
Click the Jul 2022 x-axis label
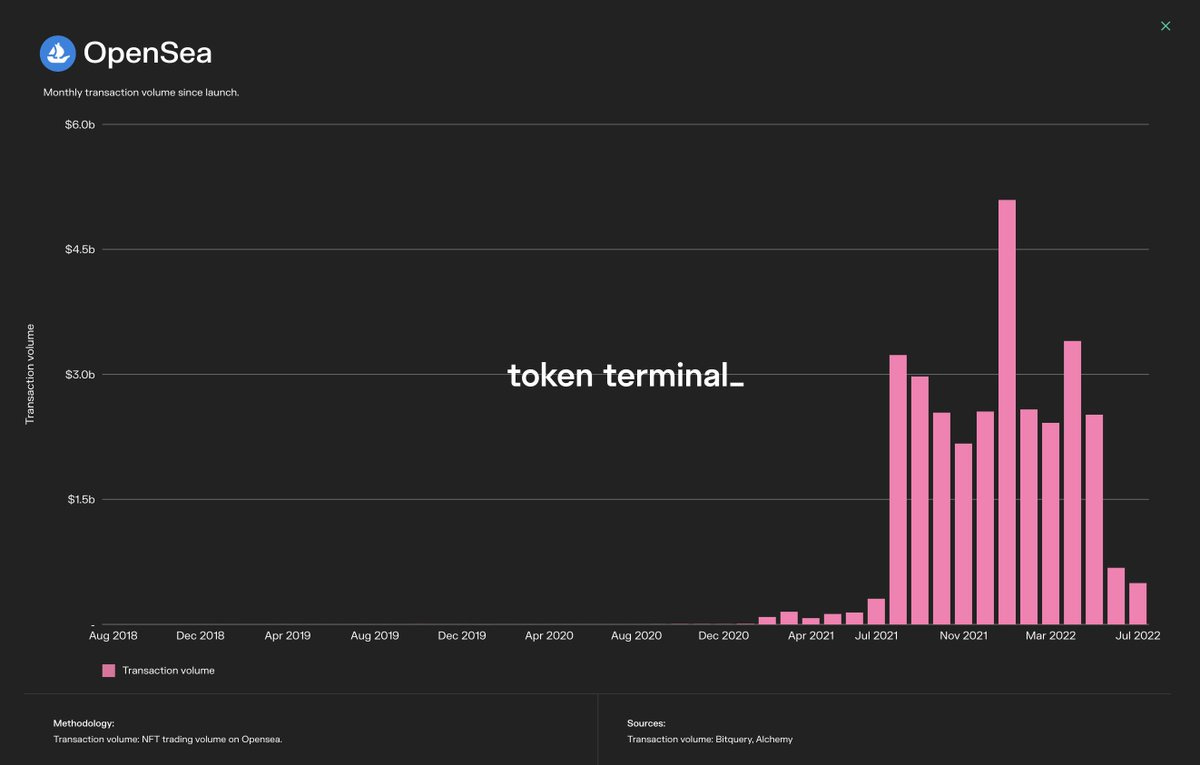click(x=1137, y=635)
